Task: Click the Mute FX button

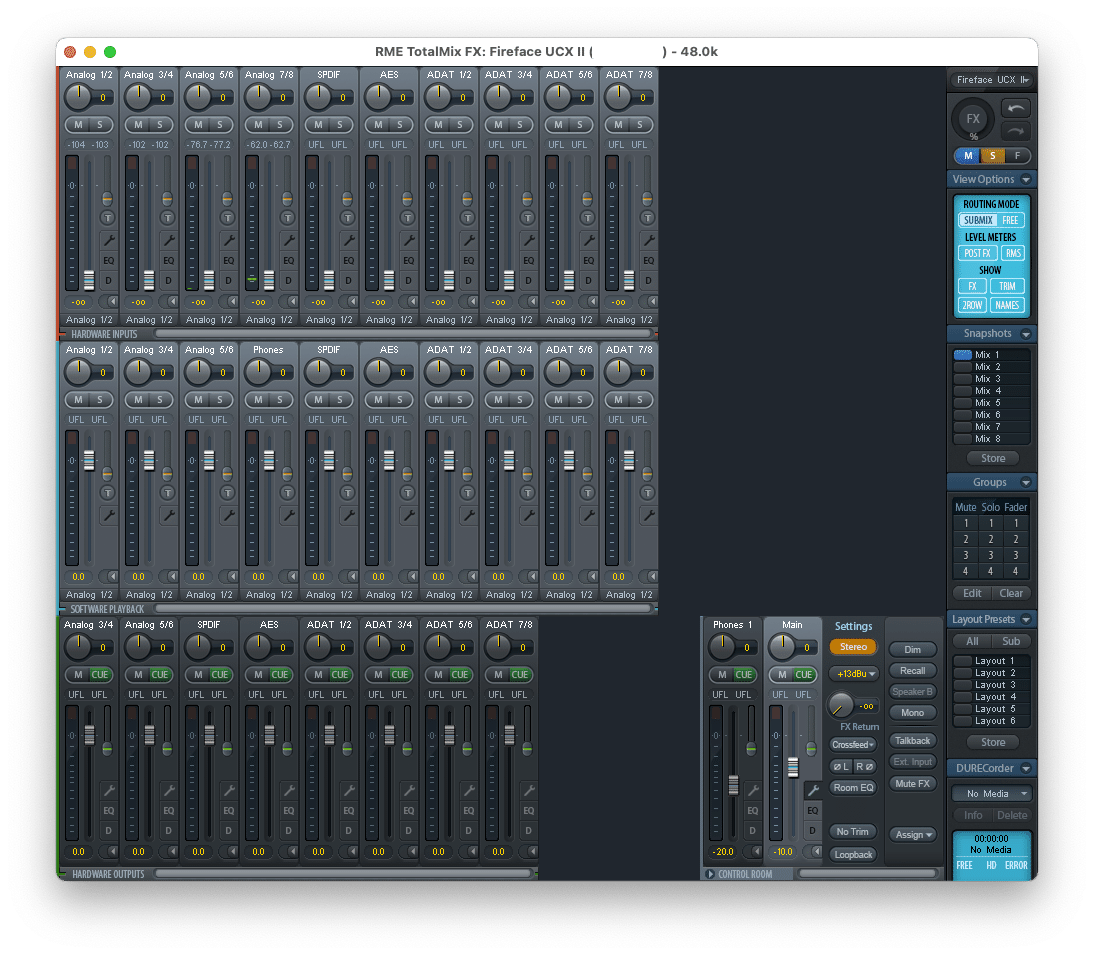Action: [x=913, y=783]
